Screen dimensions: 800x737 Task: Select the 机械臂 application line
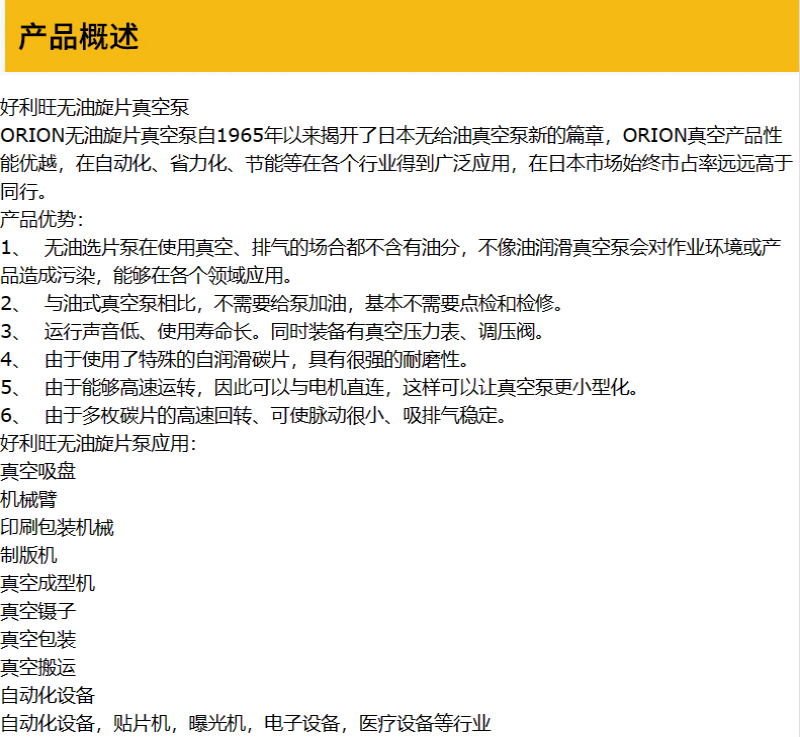29,499
